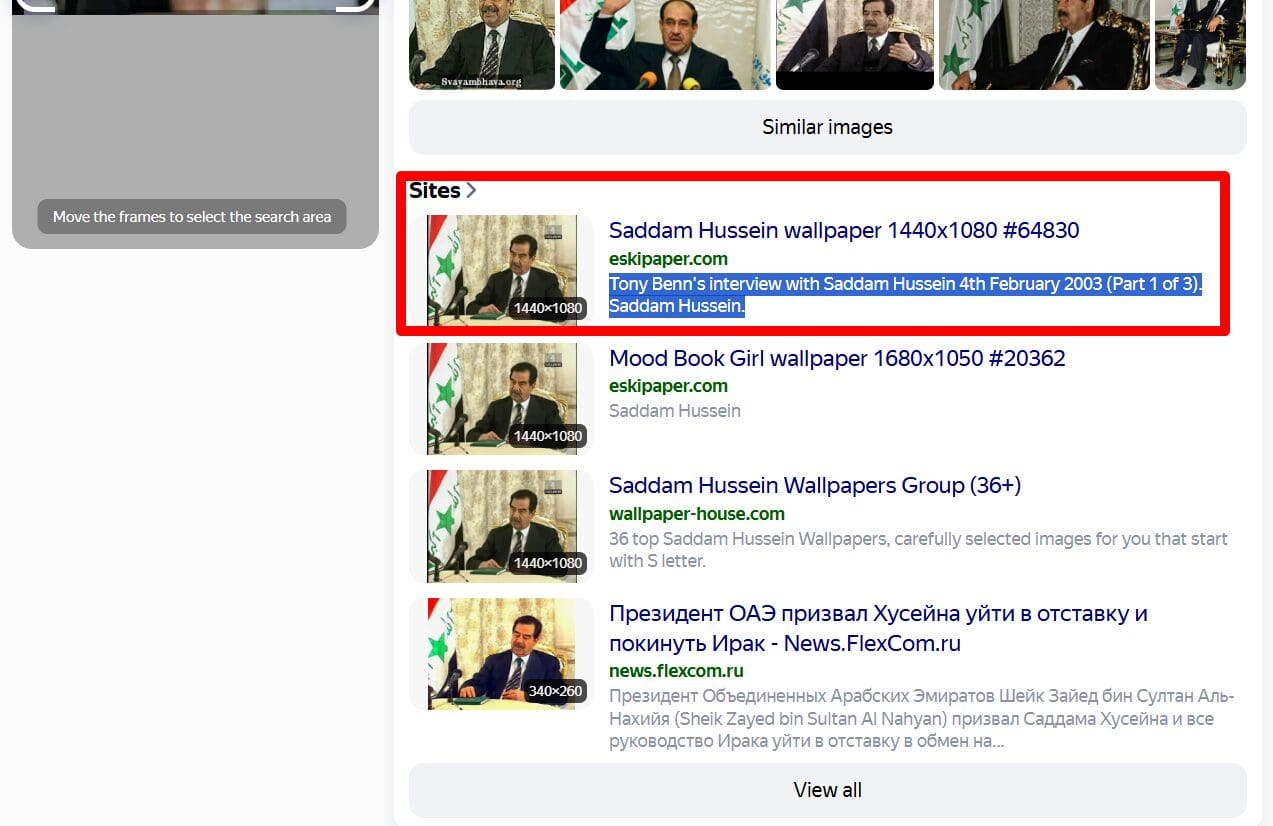The height and width of the screenshot is (826, 1273).
Task: Open the News.FlexCom.ru Russian headline link
Action: coord(878,628)
